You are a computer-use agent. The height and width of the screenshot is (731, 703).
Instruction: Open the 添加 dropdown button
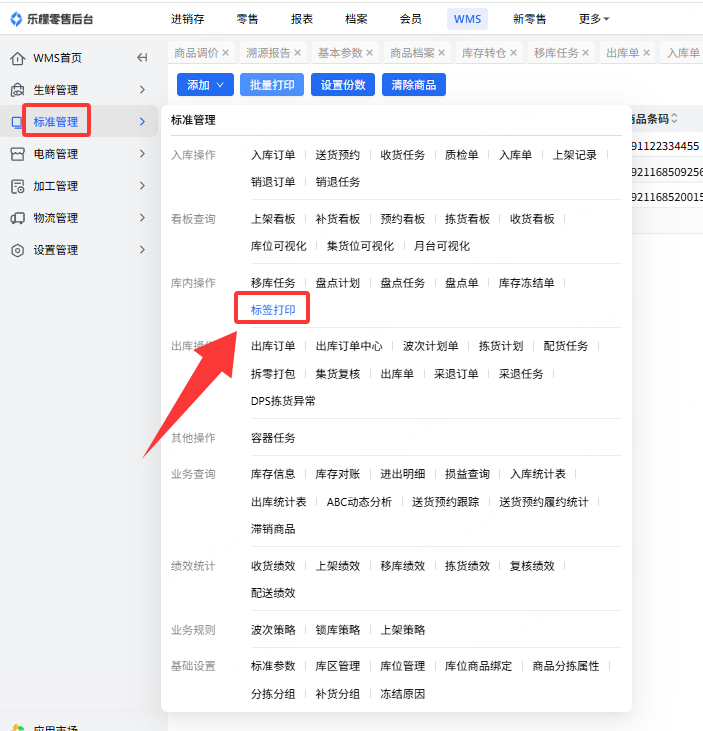(x=205, y=85)
